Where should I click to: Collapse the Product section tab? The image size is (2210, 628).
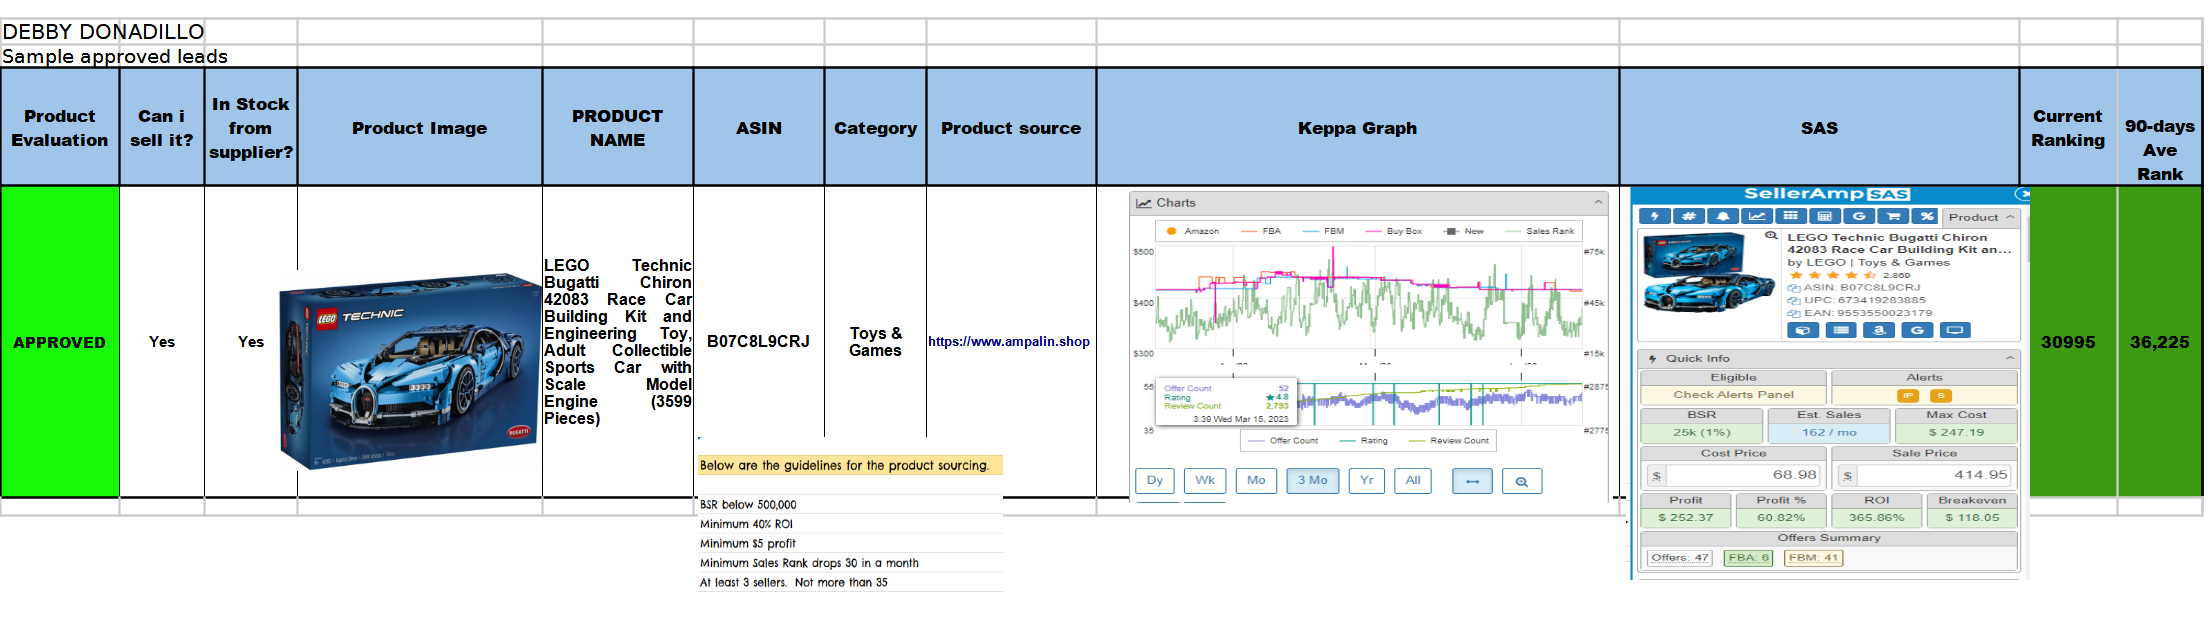(1982, 217)
